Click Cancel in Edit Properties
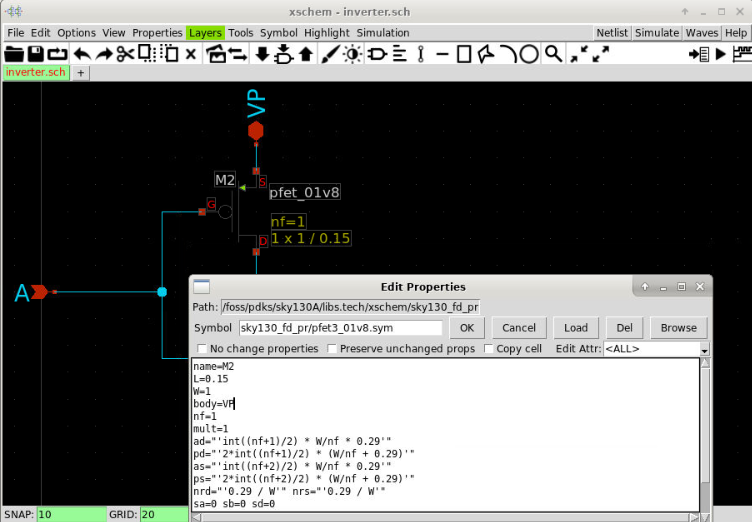 [518, 328]
